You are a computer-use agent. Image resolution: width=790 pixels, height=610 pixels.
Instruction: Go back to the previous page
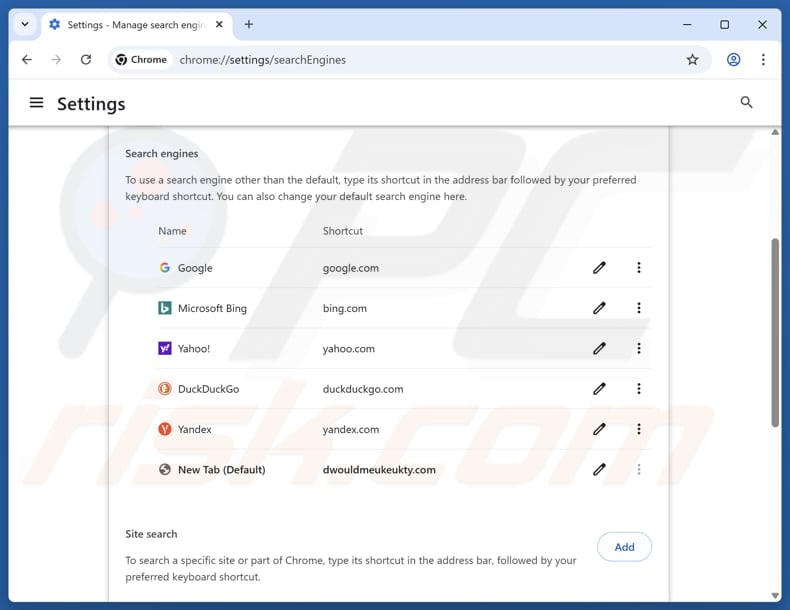tap(27, 59)
